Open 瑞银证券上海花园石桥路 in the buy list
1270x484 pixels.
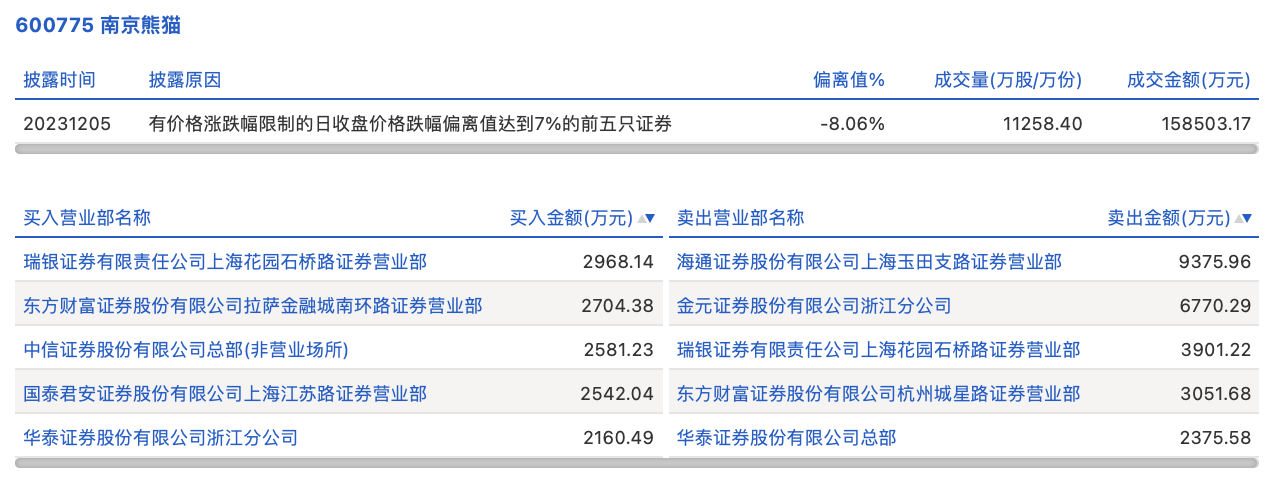[x=225, y=262]
